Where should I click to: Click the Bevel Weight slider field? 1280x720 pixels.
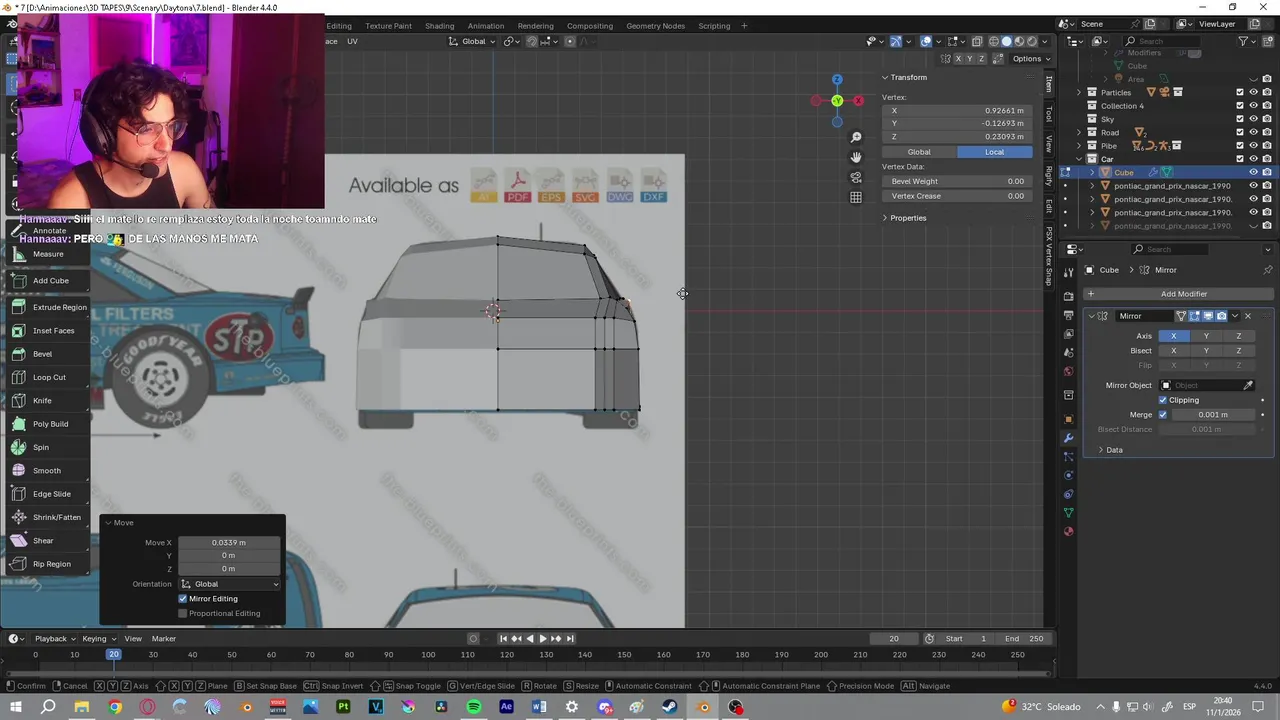pos(956,181)
